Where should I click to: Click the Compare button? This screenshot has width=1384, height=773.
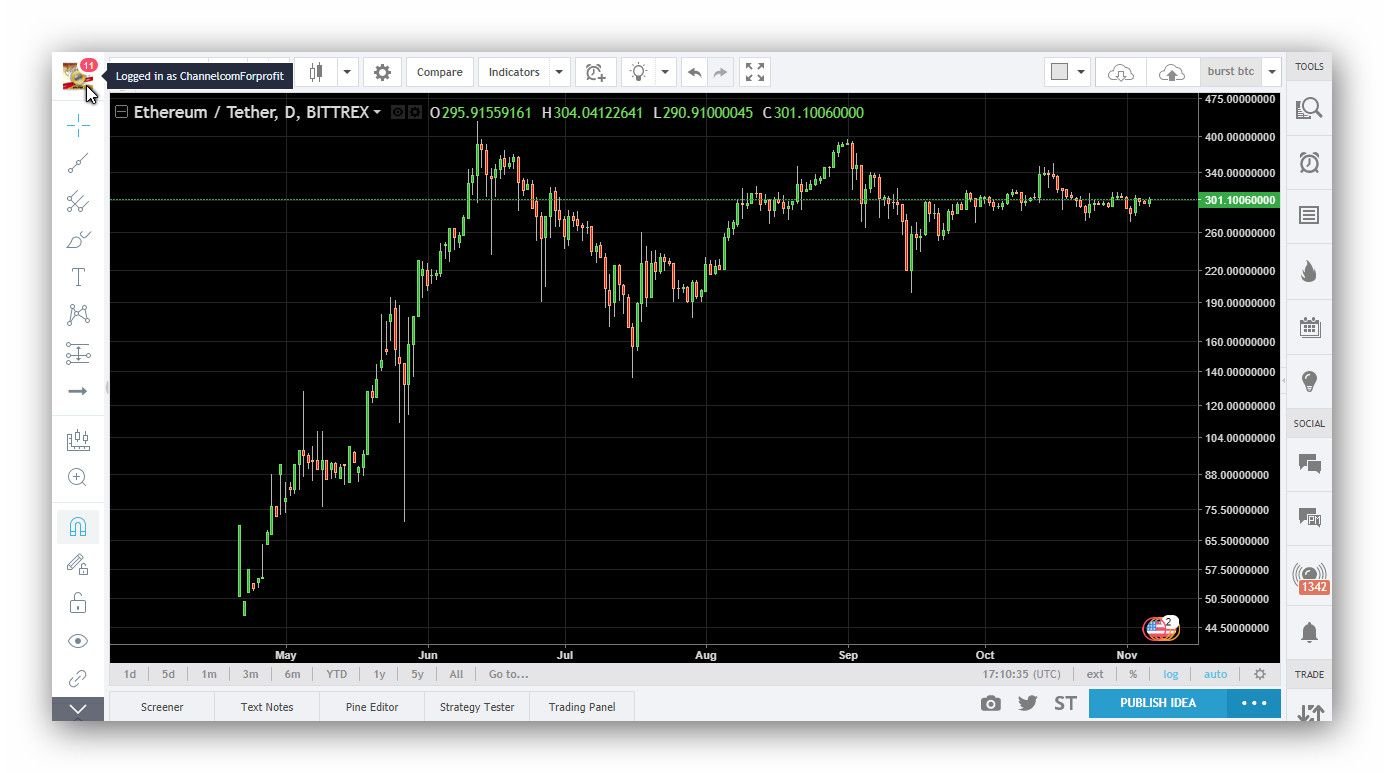click(x=440, y=72)
